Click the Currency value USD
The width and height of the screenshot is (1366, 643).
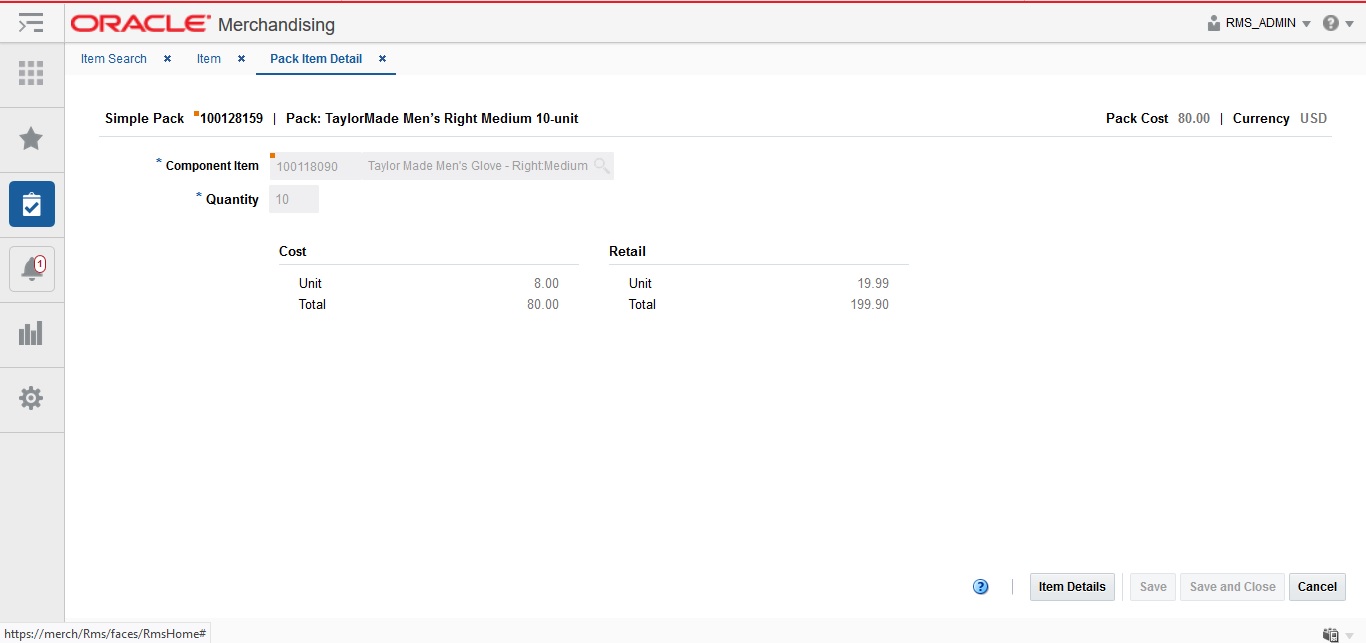[x=1314, y=118]
